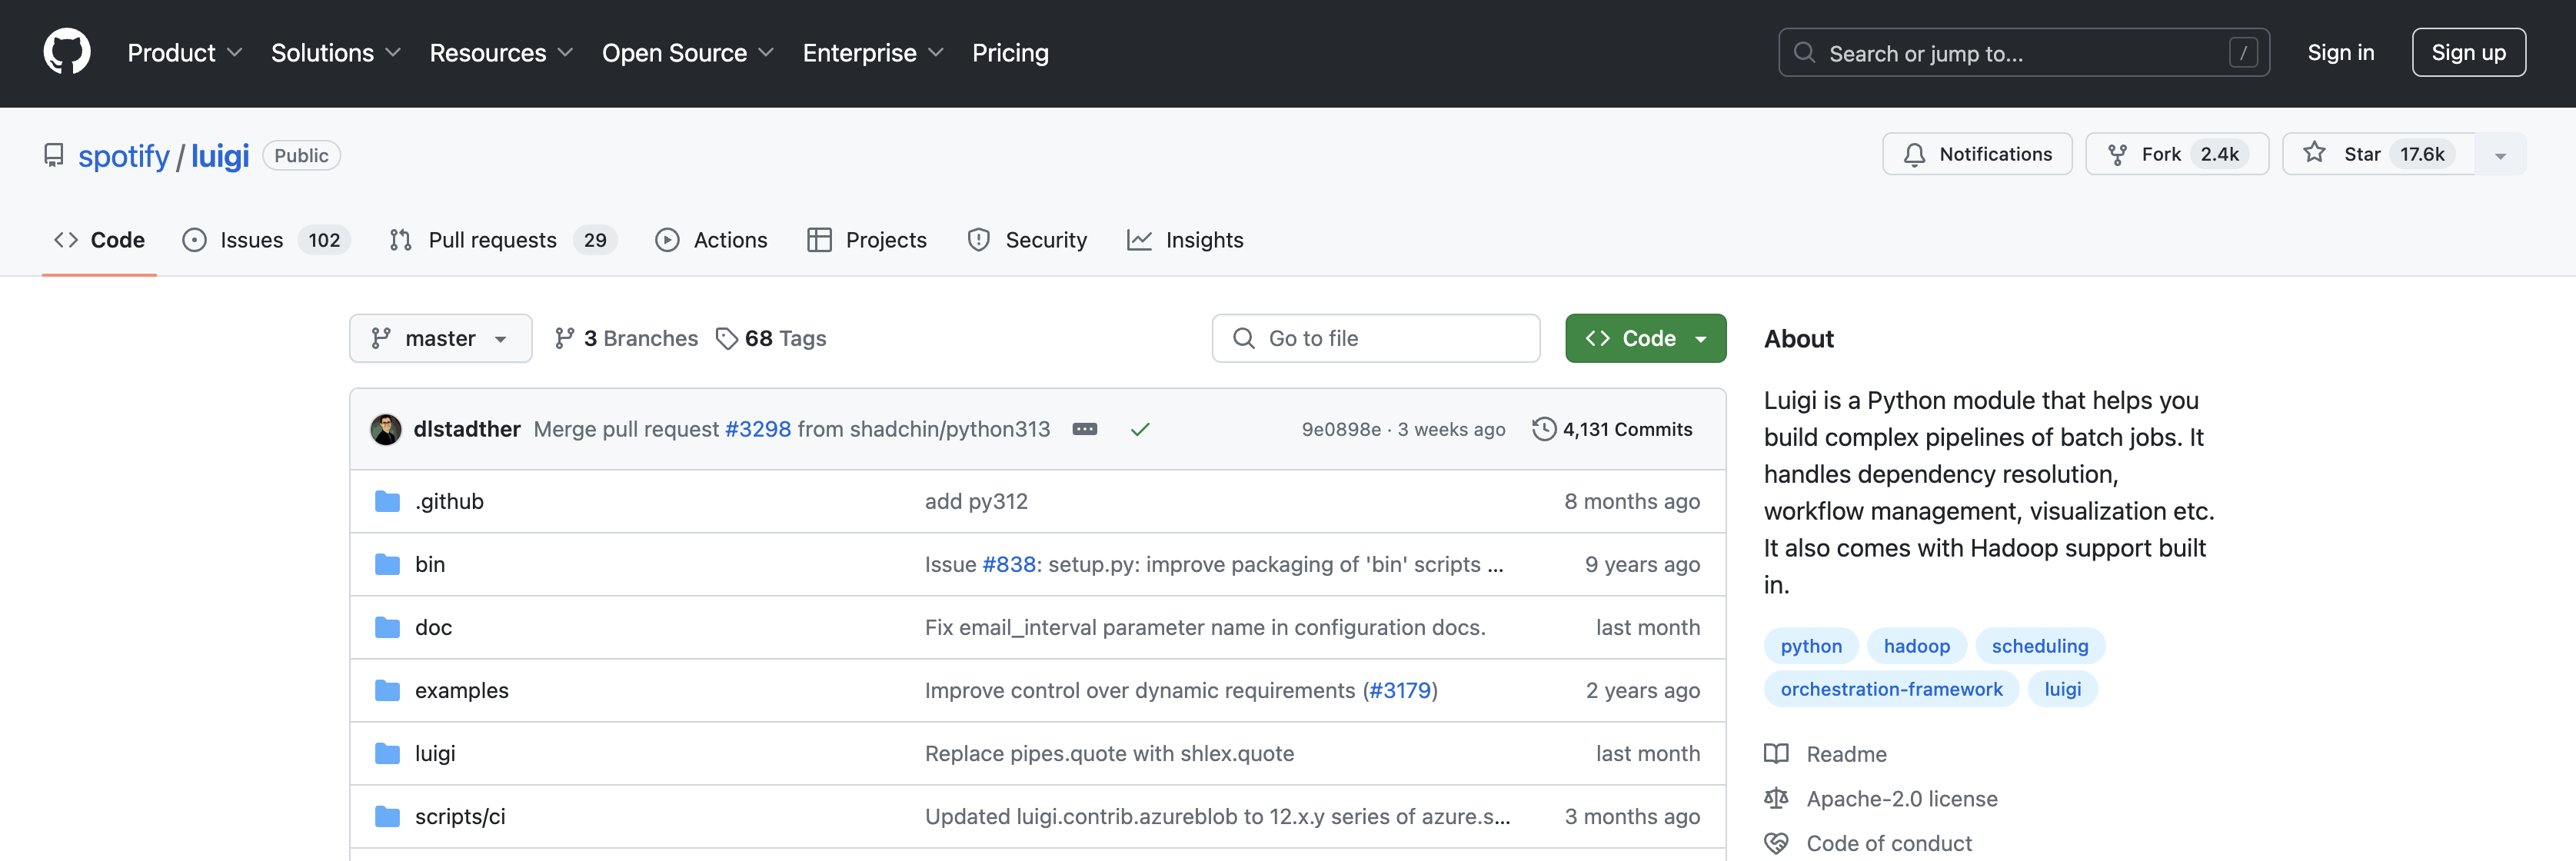Click the python topic tag
Viewport: 2576px width, 861px height.
tap(1811, 647)
